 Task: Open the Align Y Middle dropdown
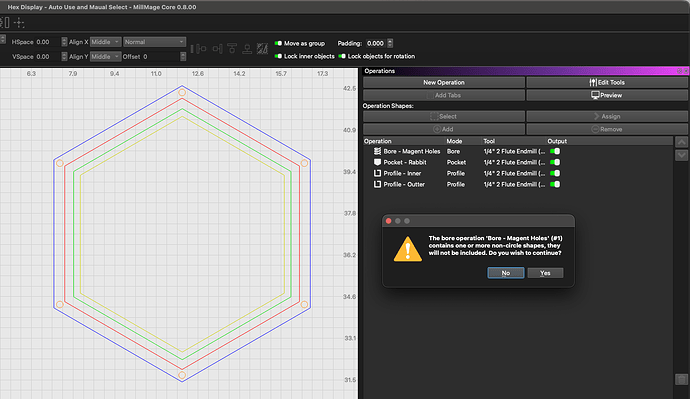106,56
